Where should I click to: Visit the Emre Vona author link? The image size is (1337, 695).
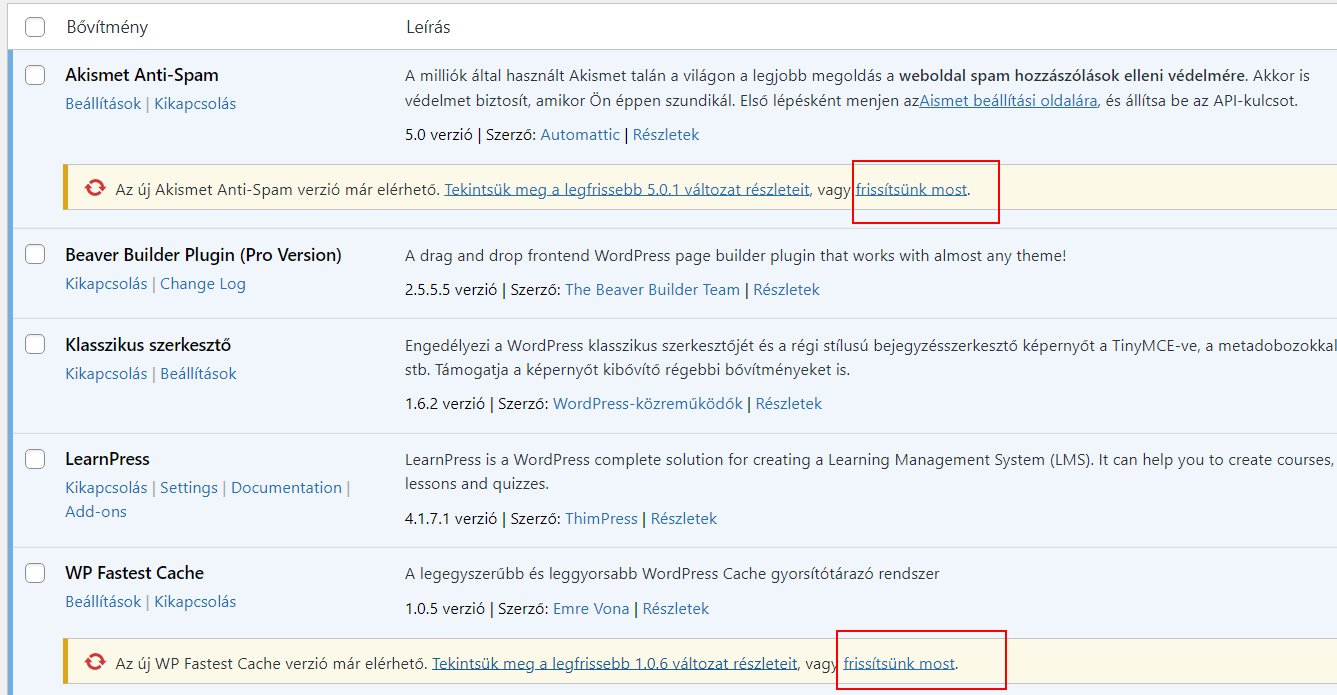coord(591,608)
